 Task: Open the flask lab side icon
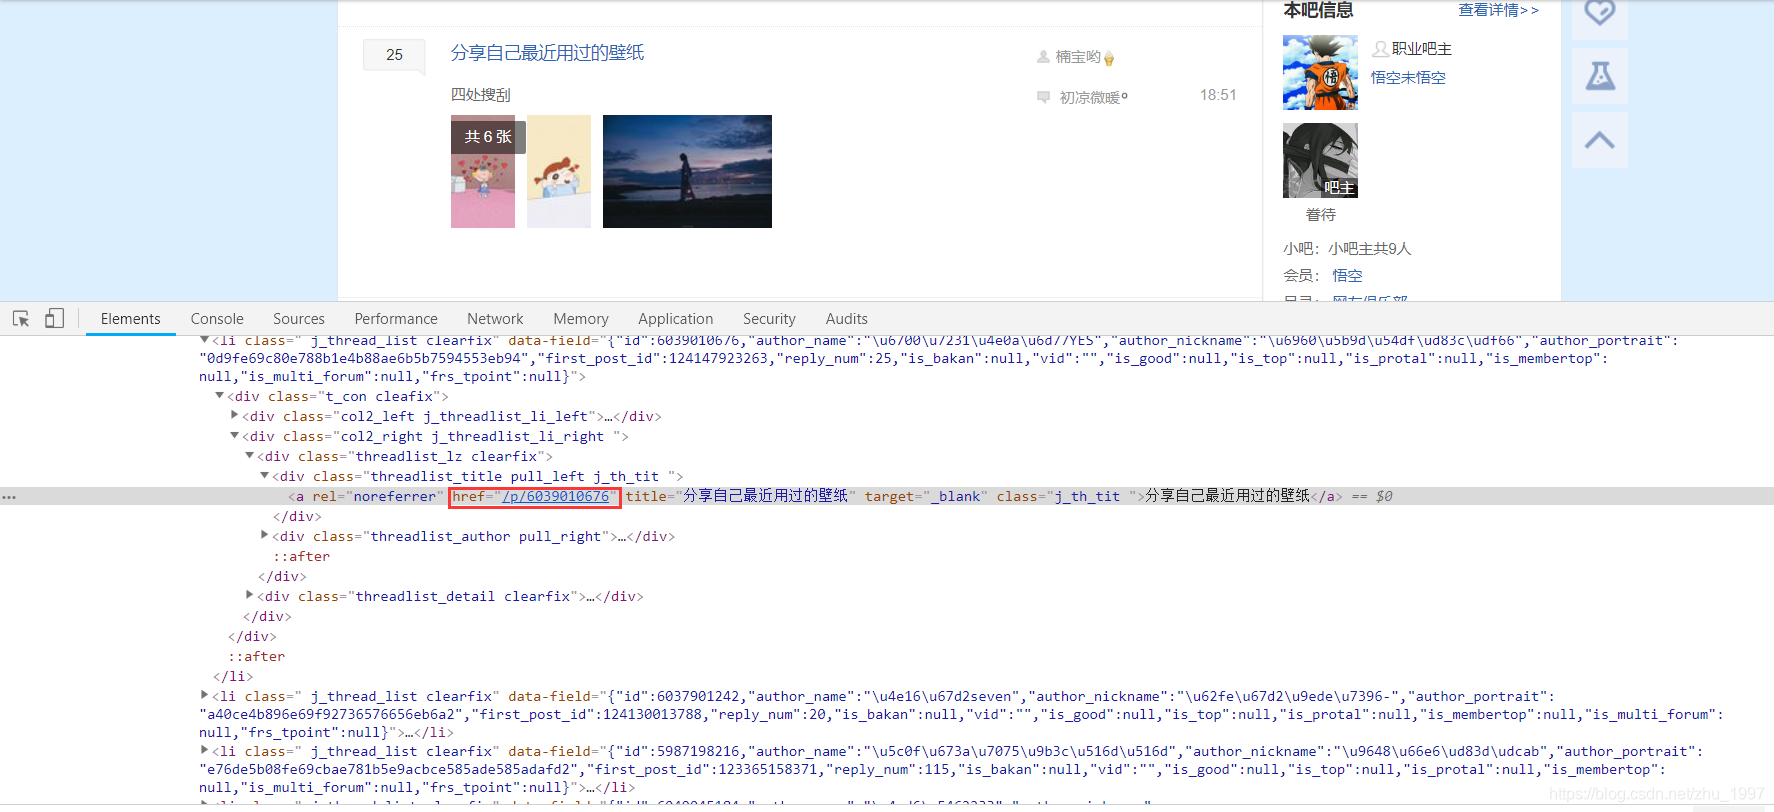1600,75
